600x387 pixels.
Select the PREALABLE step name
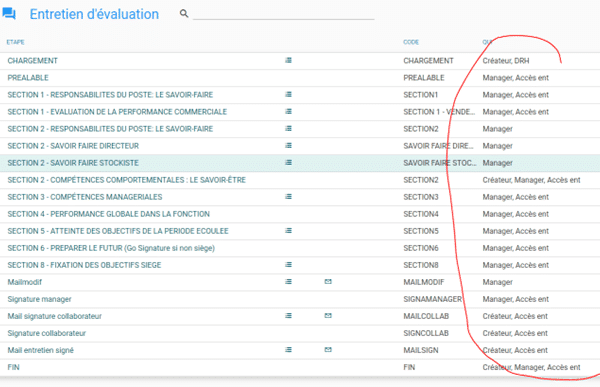pos(28,78)
